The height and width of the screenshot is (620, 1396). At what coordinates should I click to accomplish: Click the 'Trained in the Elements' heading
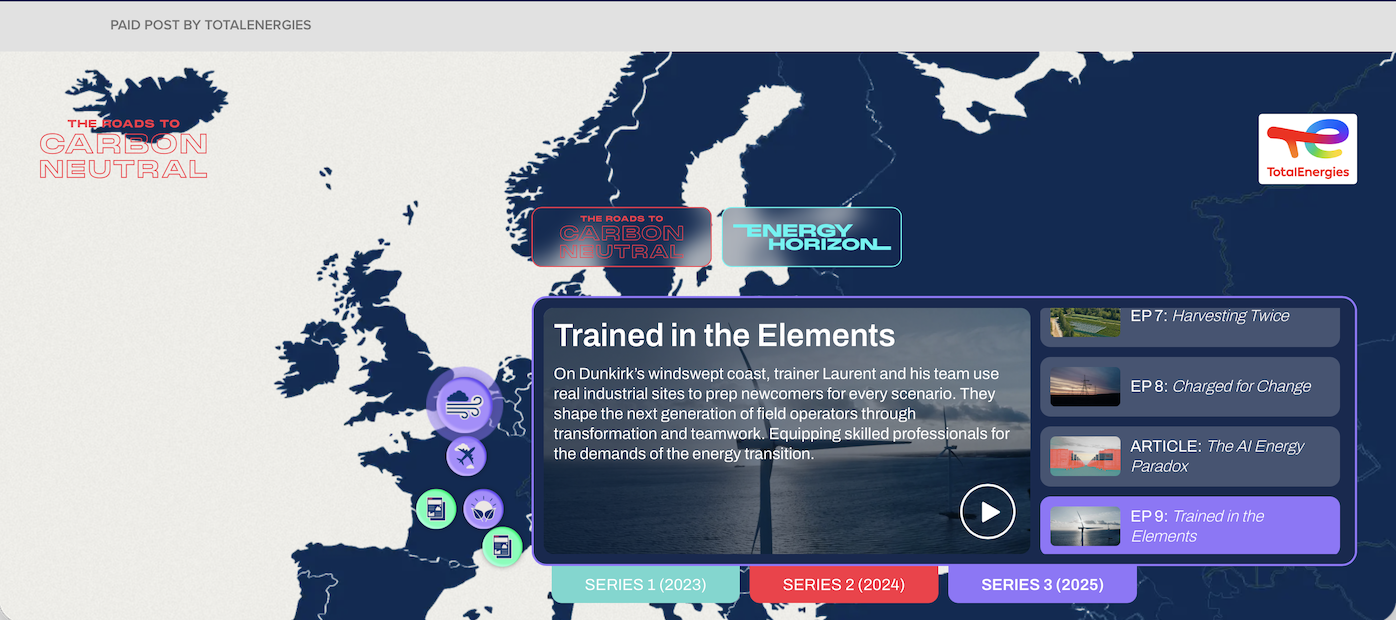[724, 335]
